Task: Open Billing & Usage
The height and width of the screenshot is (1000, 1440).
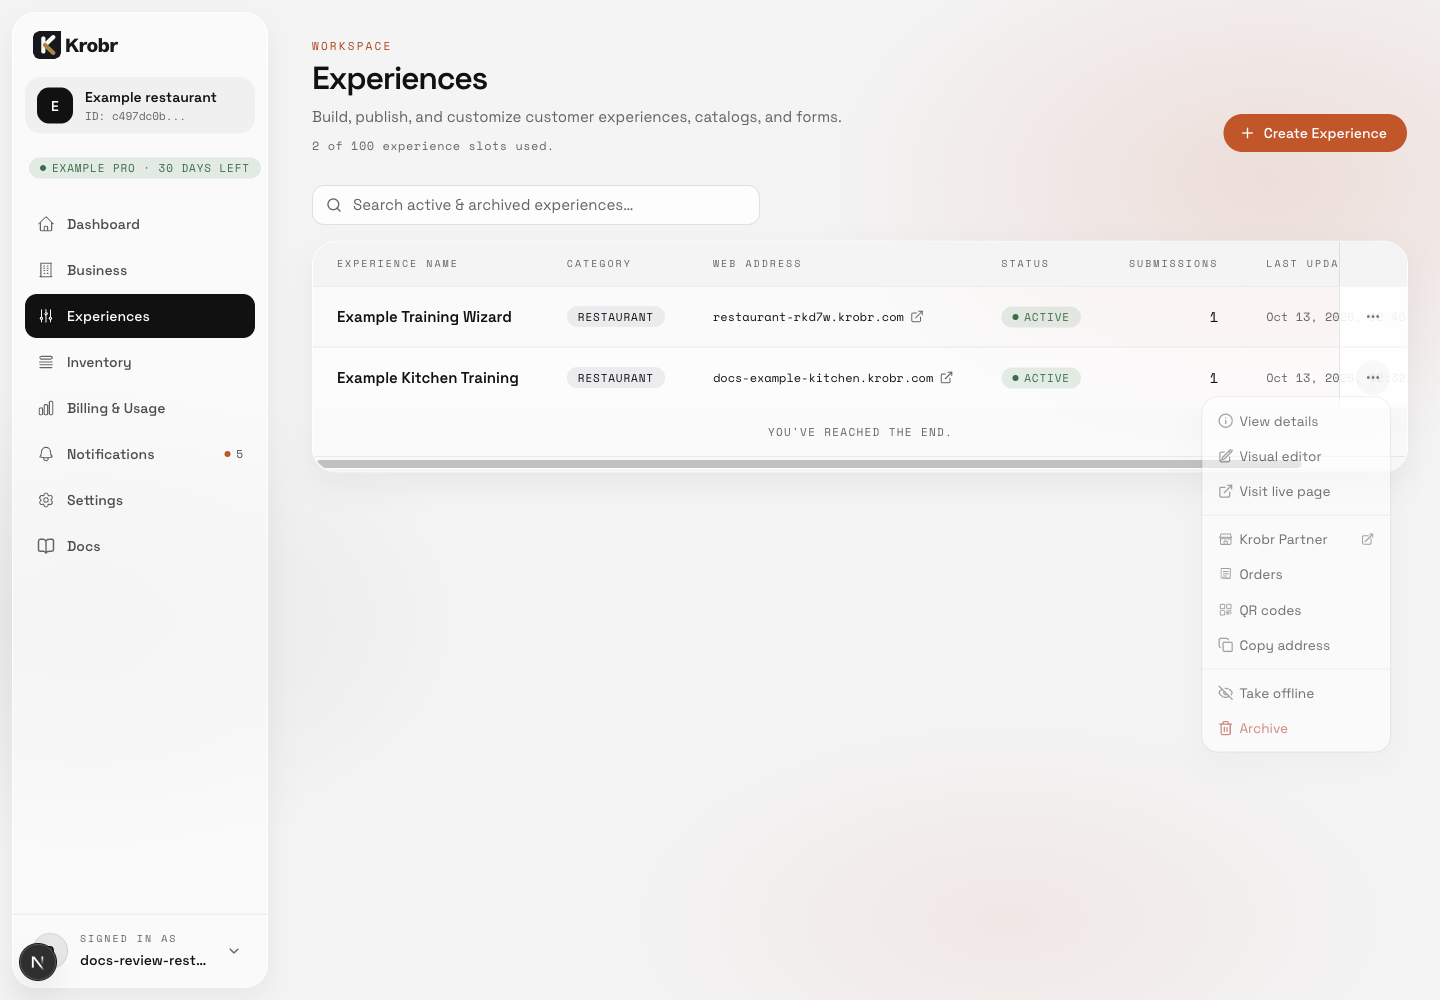Action: click(140, 408)
